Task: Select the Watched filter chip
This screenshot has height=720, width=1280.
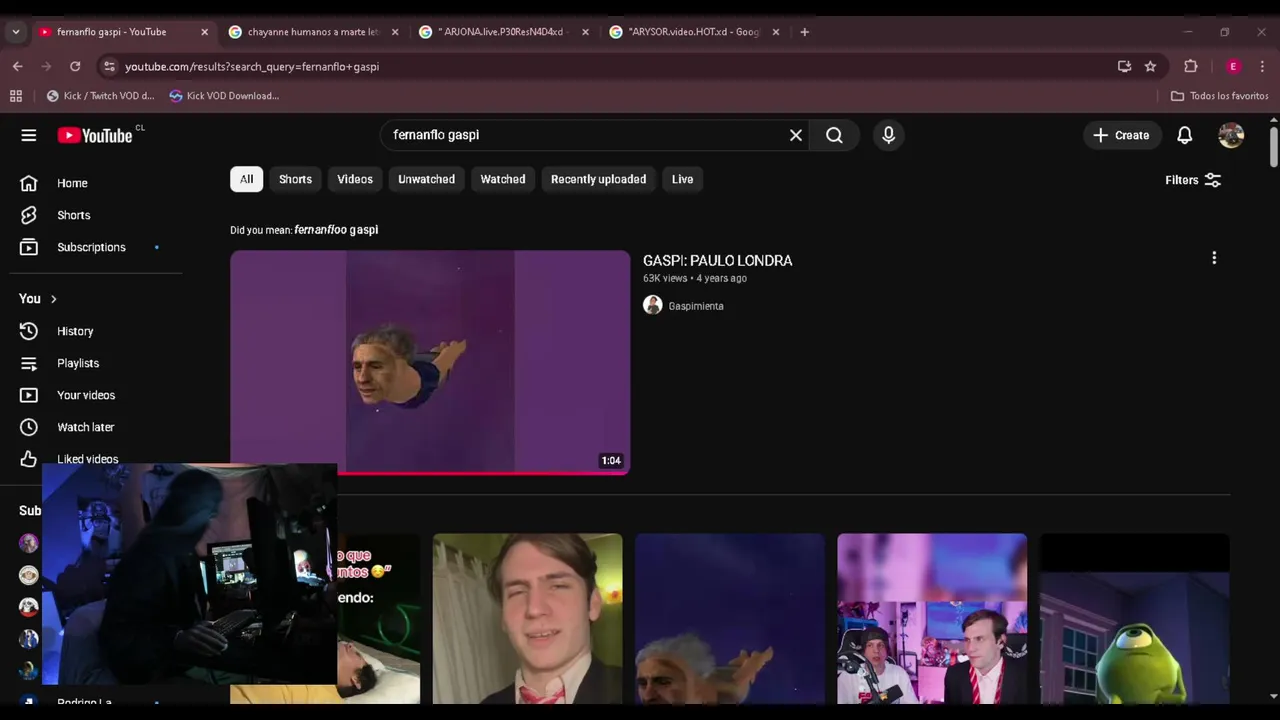Action: pos(503,179)
